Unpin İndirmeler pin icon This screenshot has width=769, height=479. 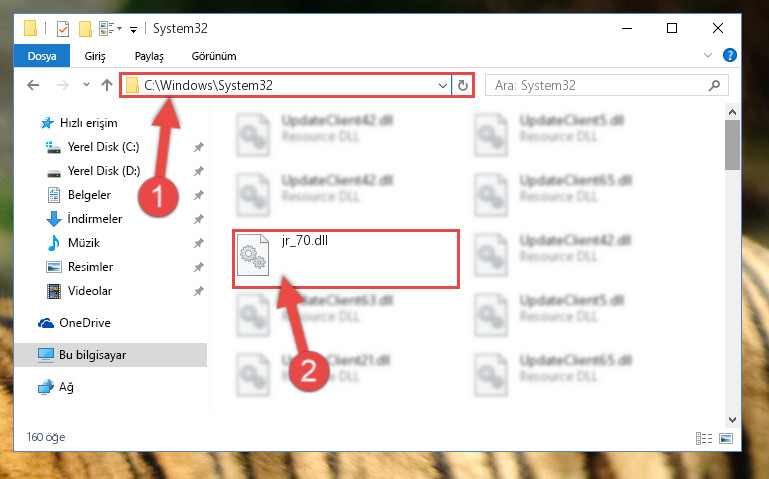198,219
